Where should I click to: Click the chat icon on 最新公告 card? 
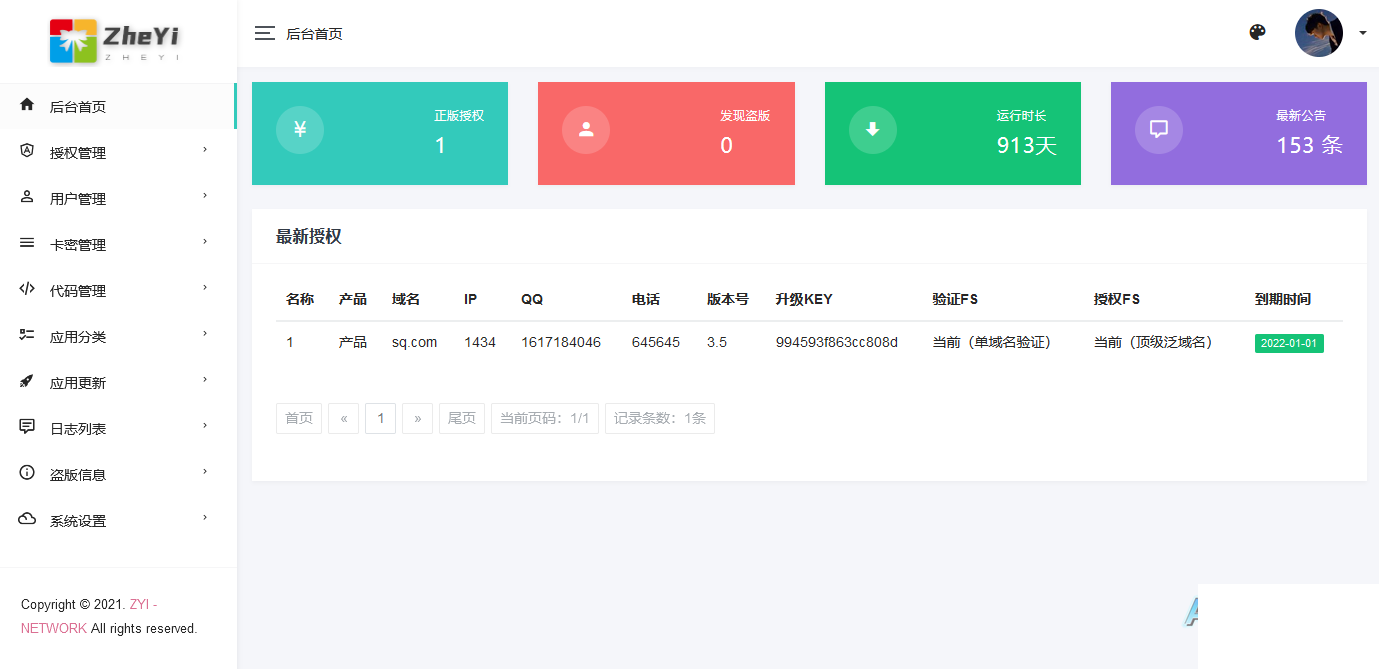(x=1158, y=130)
